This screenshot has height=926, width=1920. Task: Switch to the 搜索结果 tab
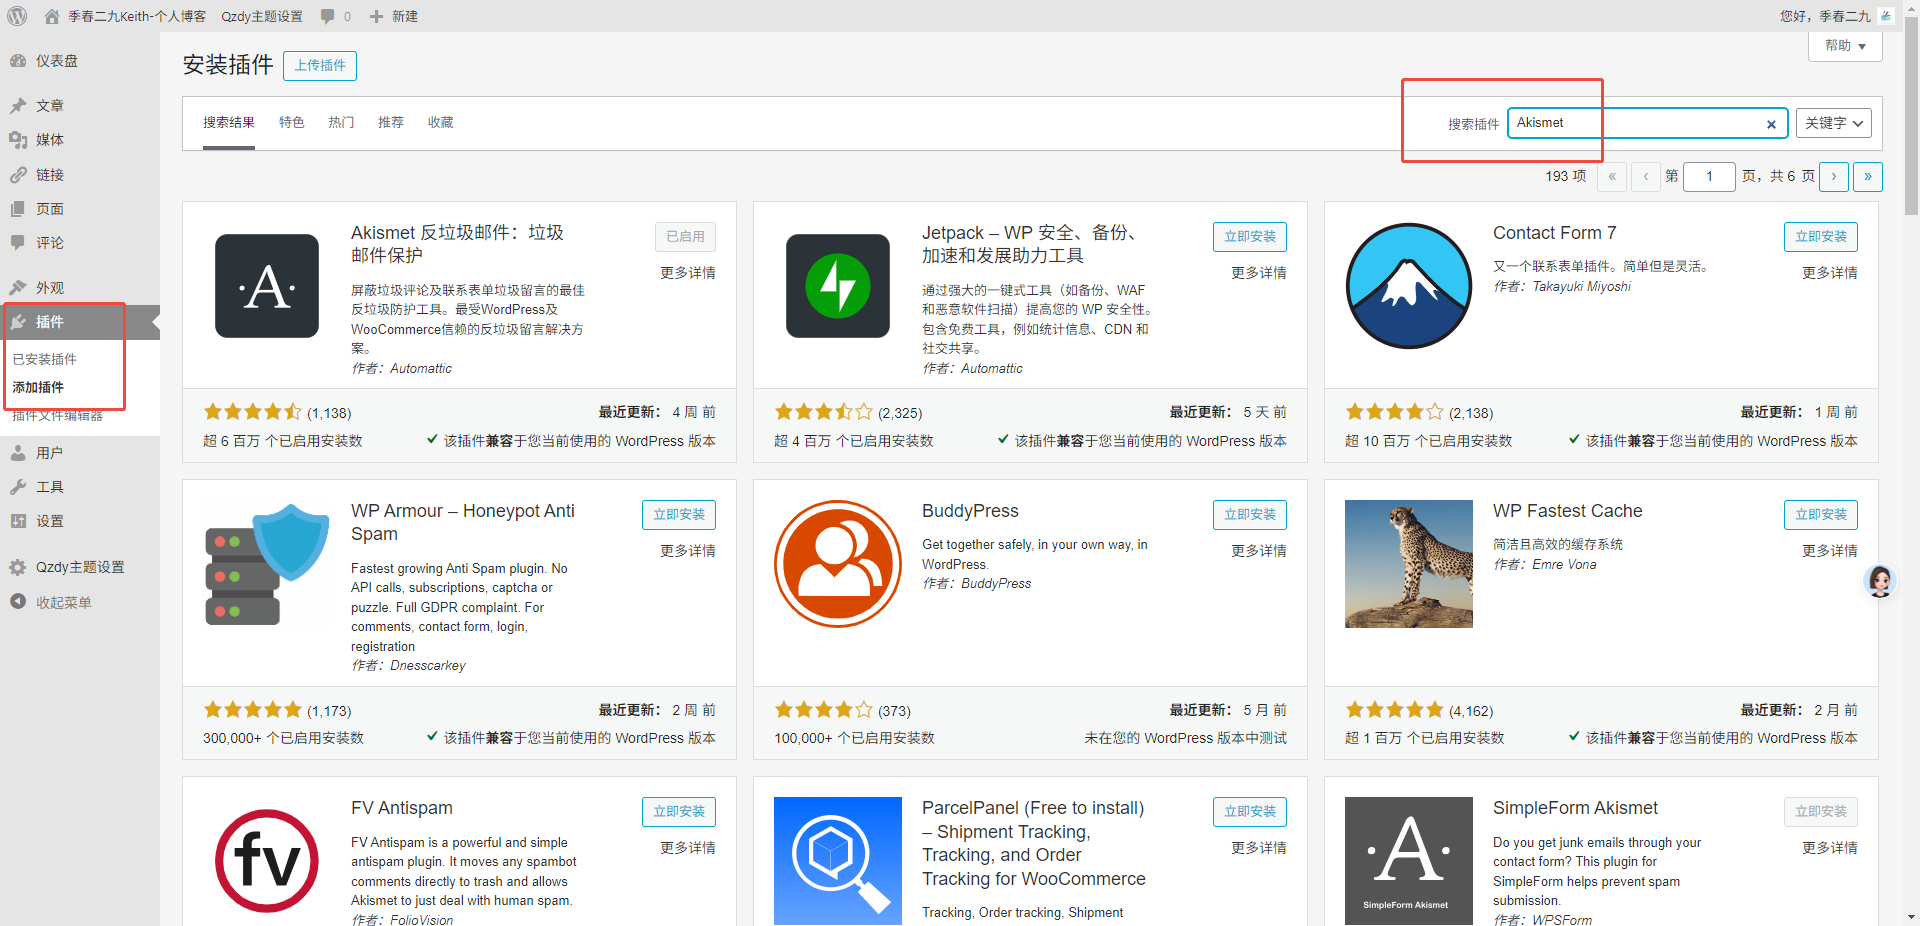229,123
